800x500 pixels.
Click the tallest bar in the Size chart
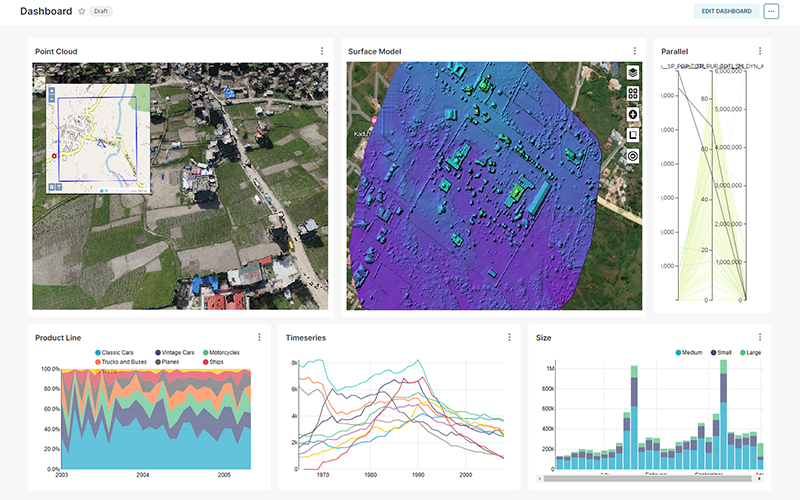tap(723, 414)
